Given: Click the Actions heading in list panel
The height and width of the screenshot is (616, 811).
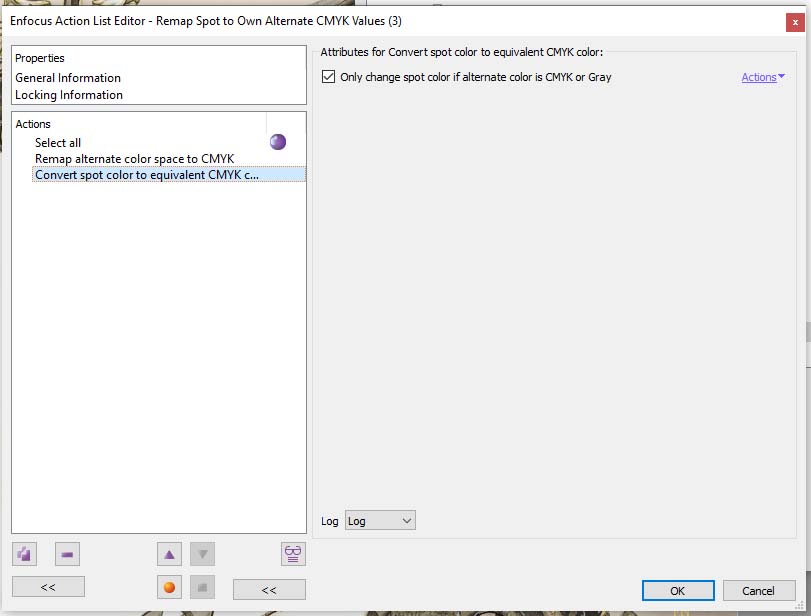Looking at the screenshot, I should coord(33,124).
